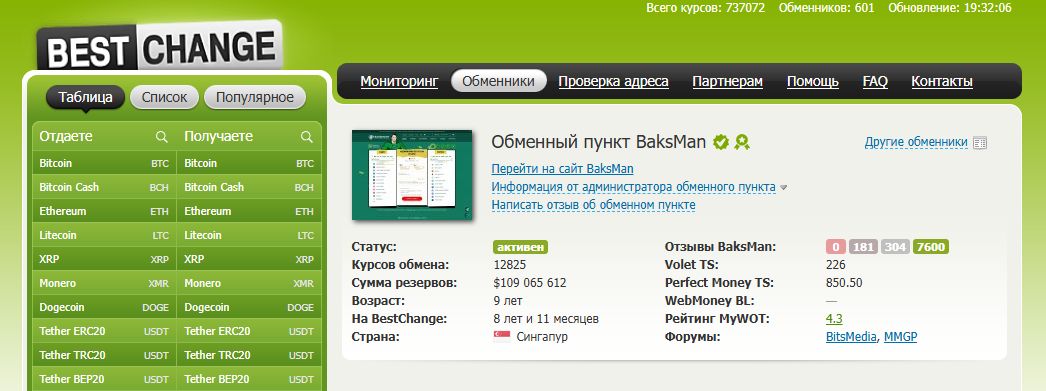1046x391 pixels.
Task: Select Dogecoin in the Получаете column
Action: pyautogui.click(x=249, y=308)
